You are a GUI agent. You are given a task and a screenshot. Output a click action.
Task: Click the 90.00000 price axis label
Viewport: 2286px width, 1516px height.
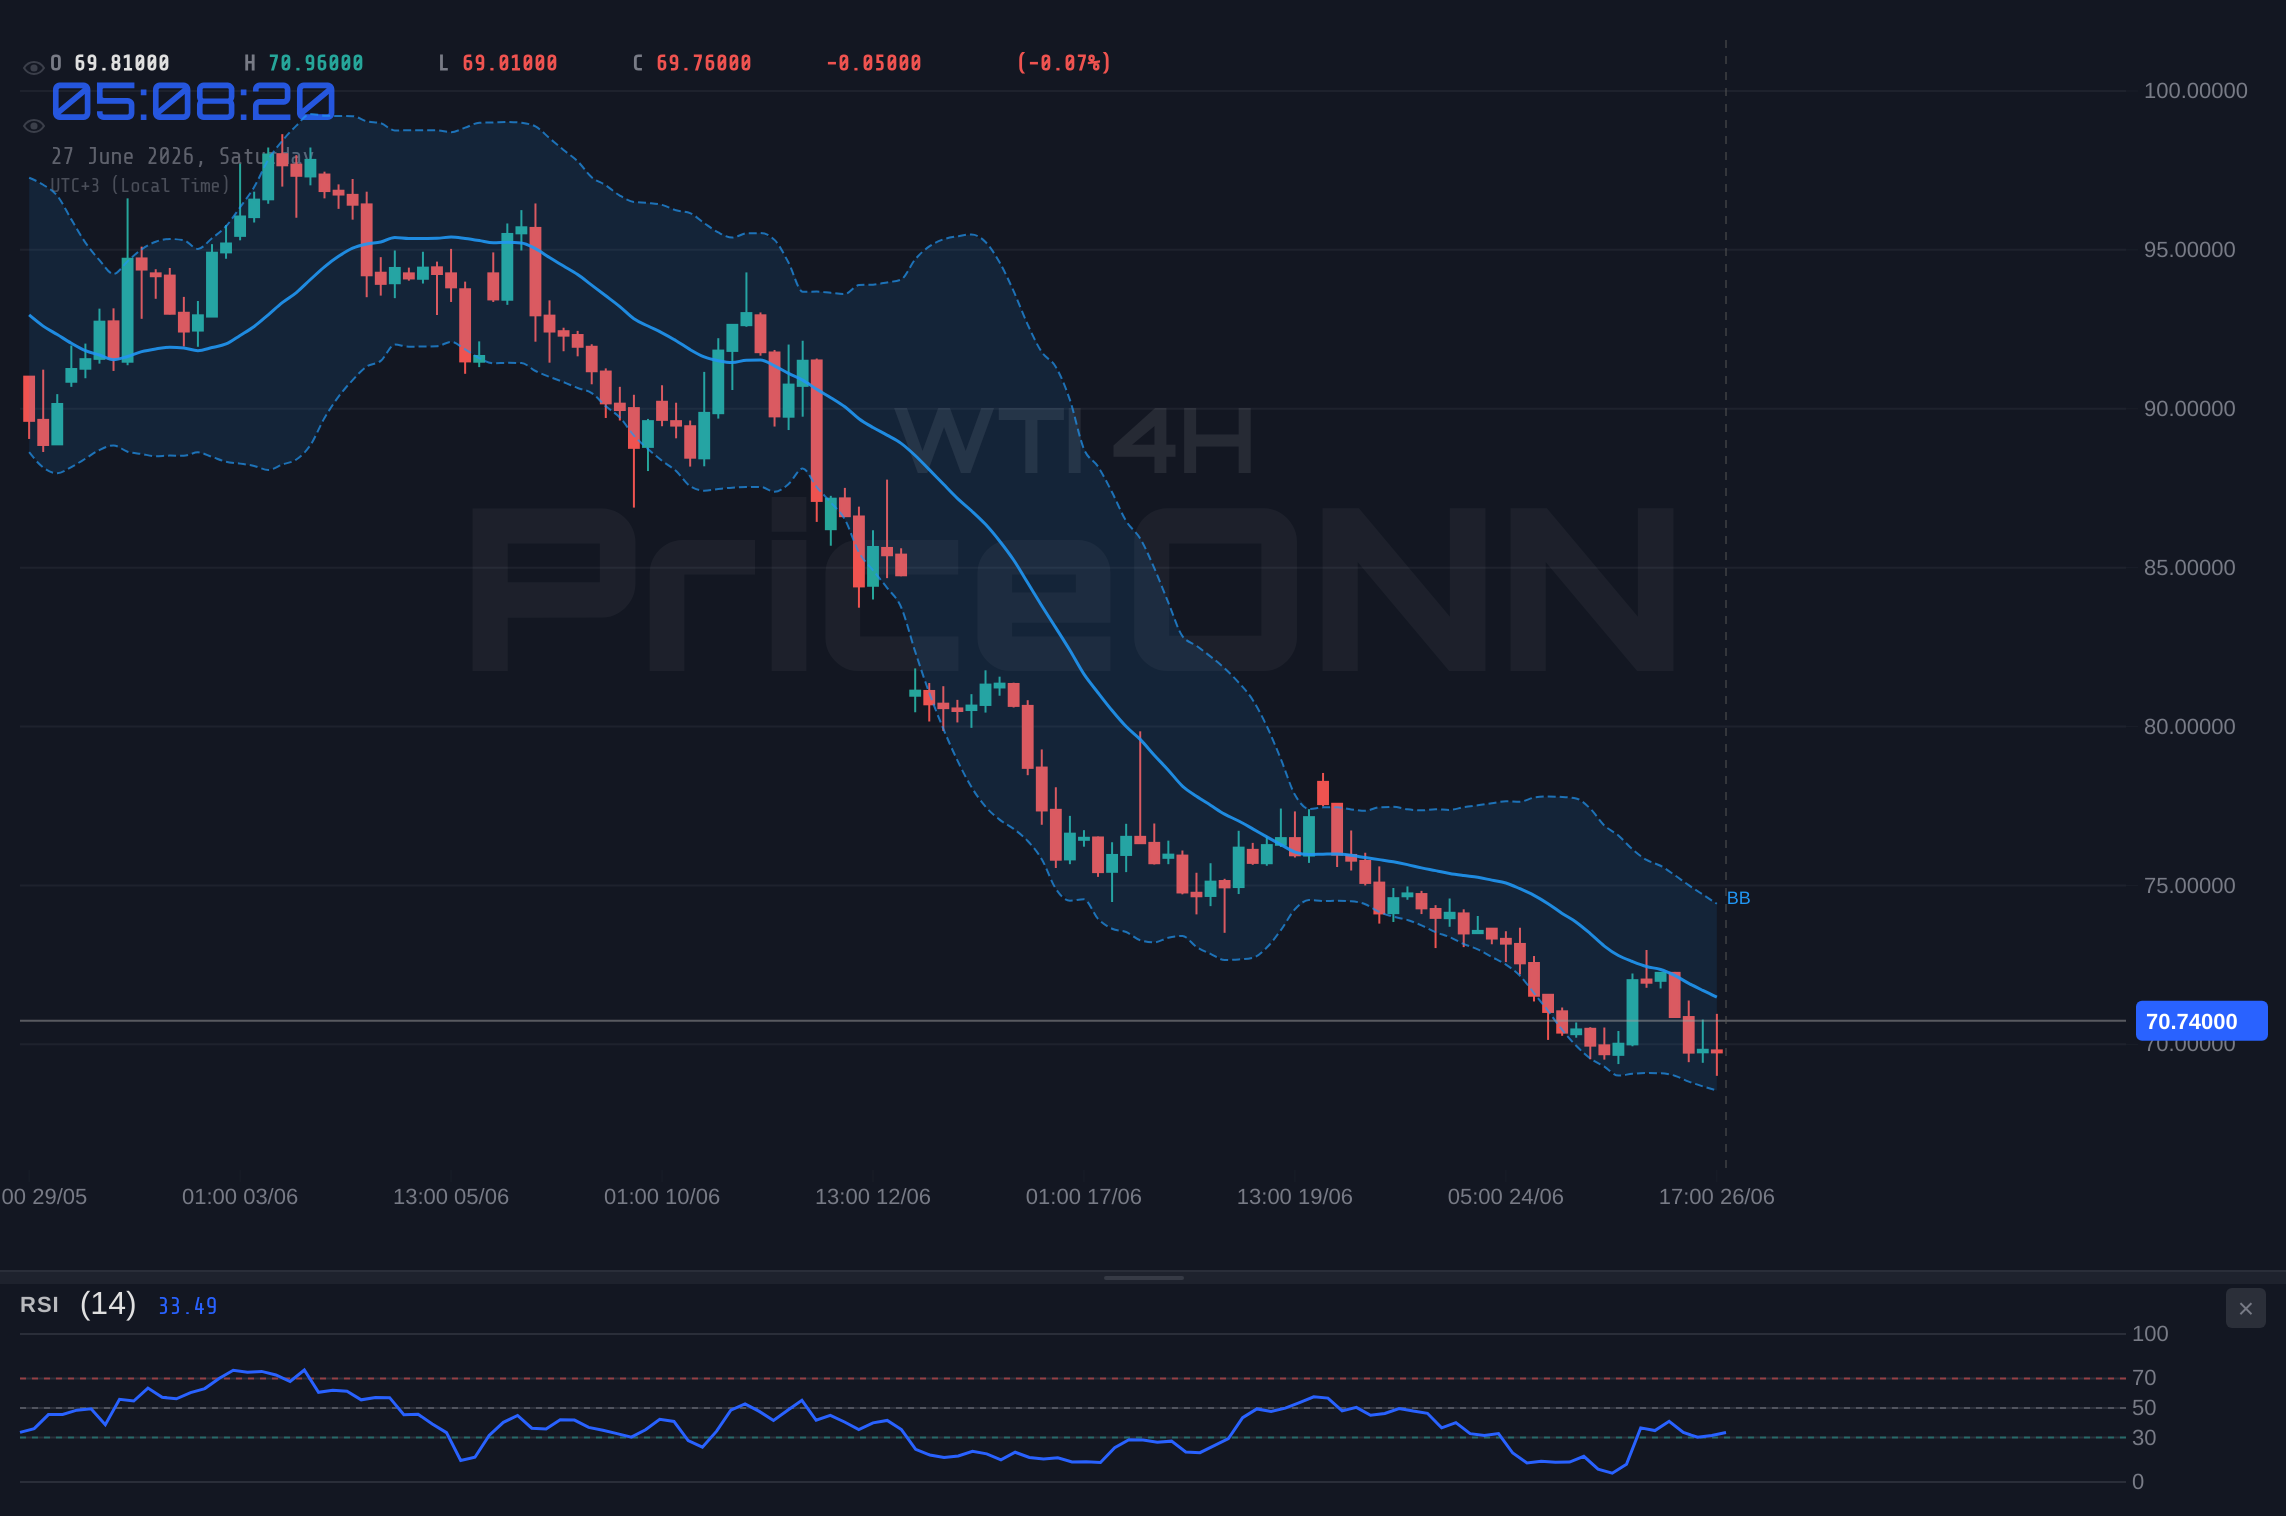pyautogui.click(x=2189, y=409)
